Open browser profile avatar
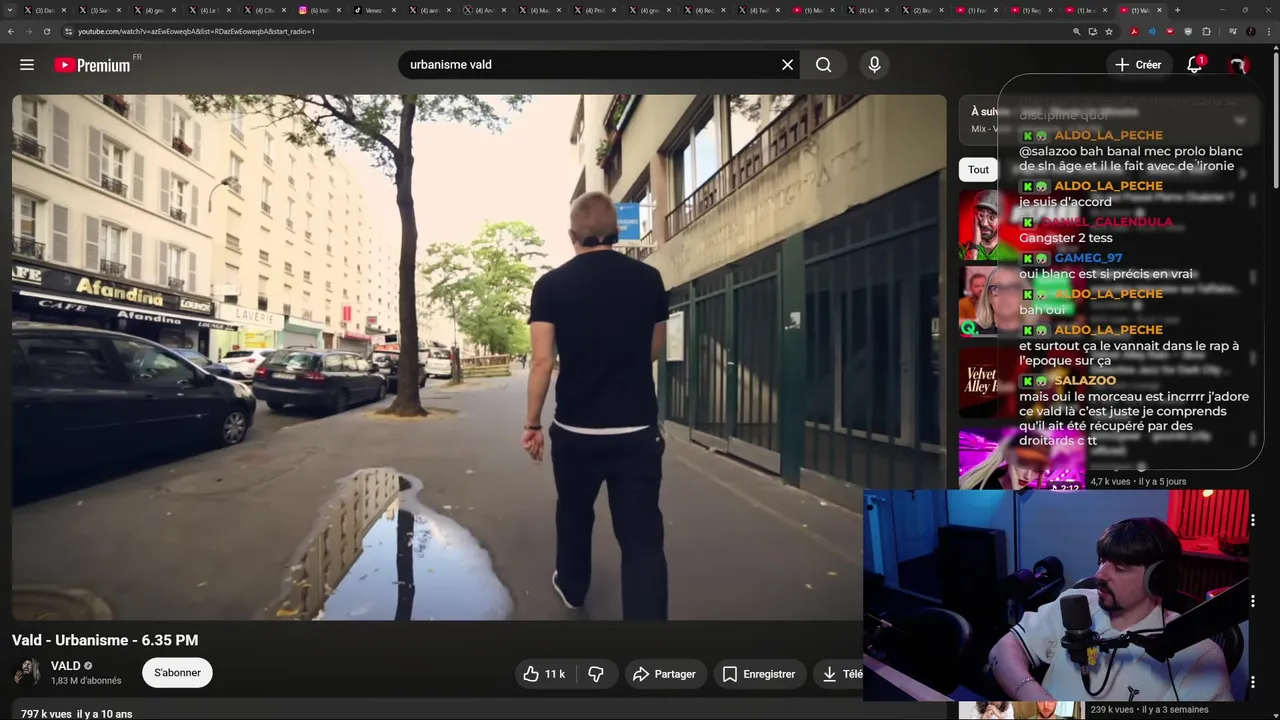 pyautogui.click(x=1250, y=31)
